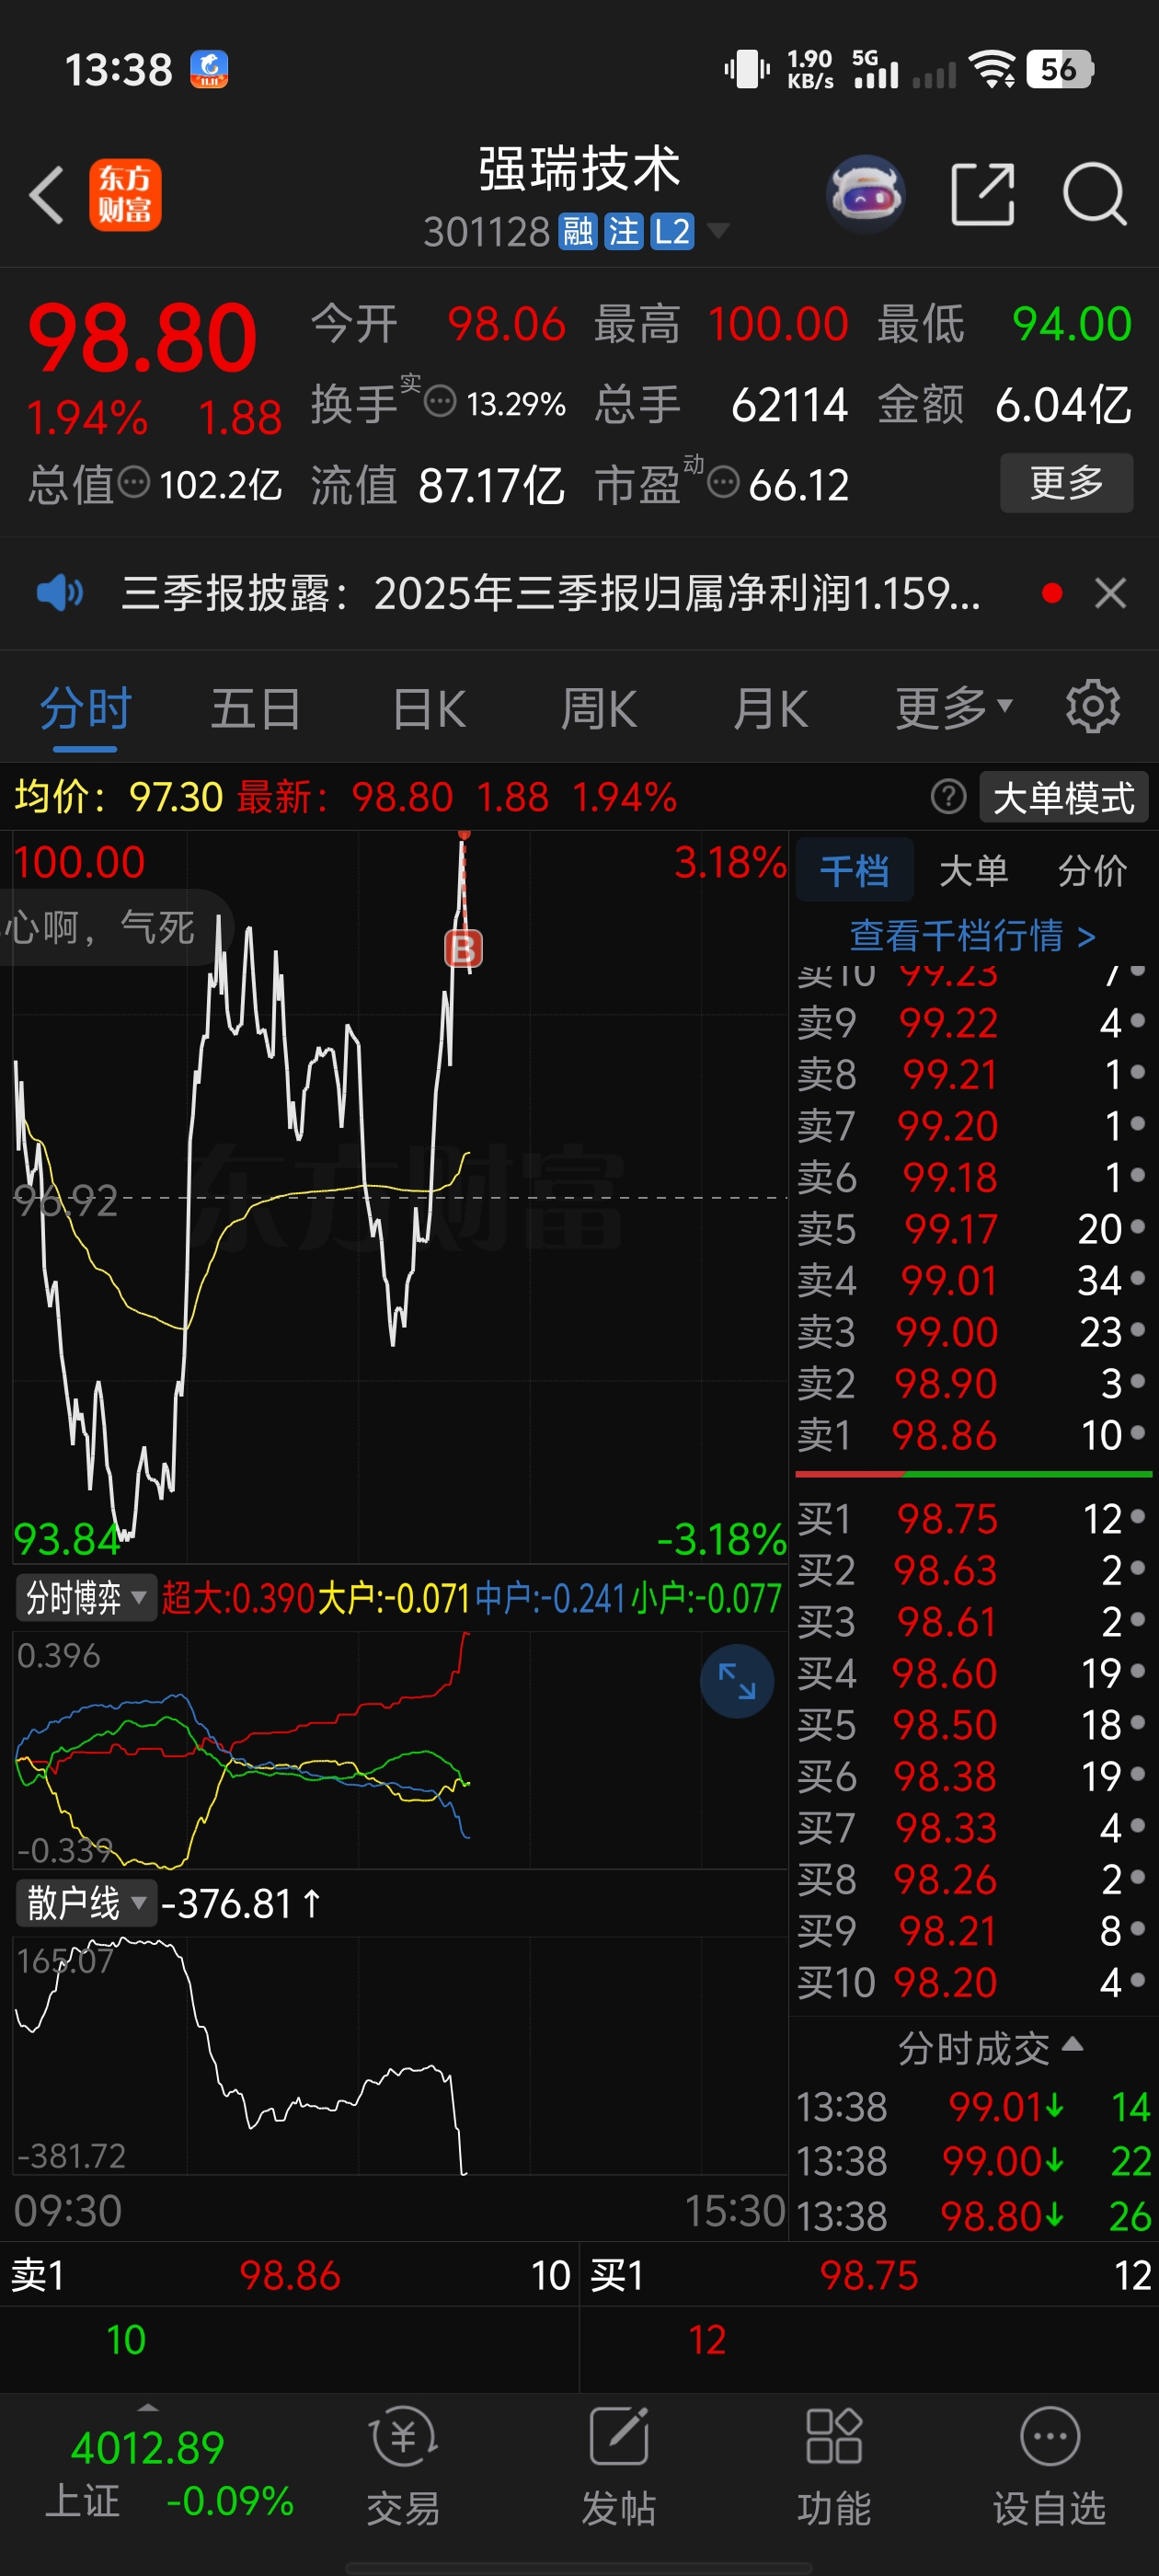Tap the 13:38 98.80 trade record

tap(972, 2217)
